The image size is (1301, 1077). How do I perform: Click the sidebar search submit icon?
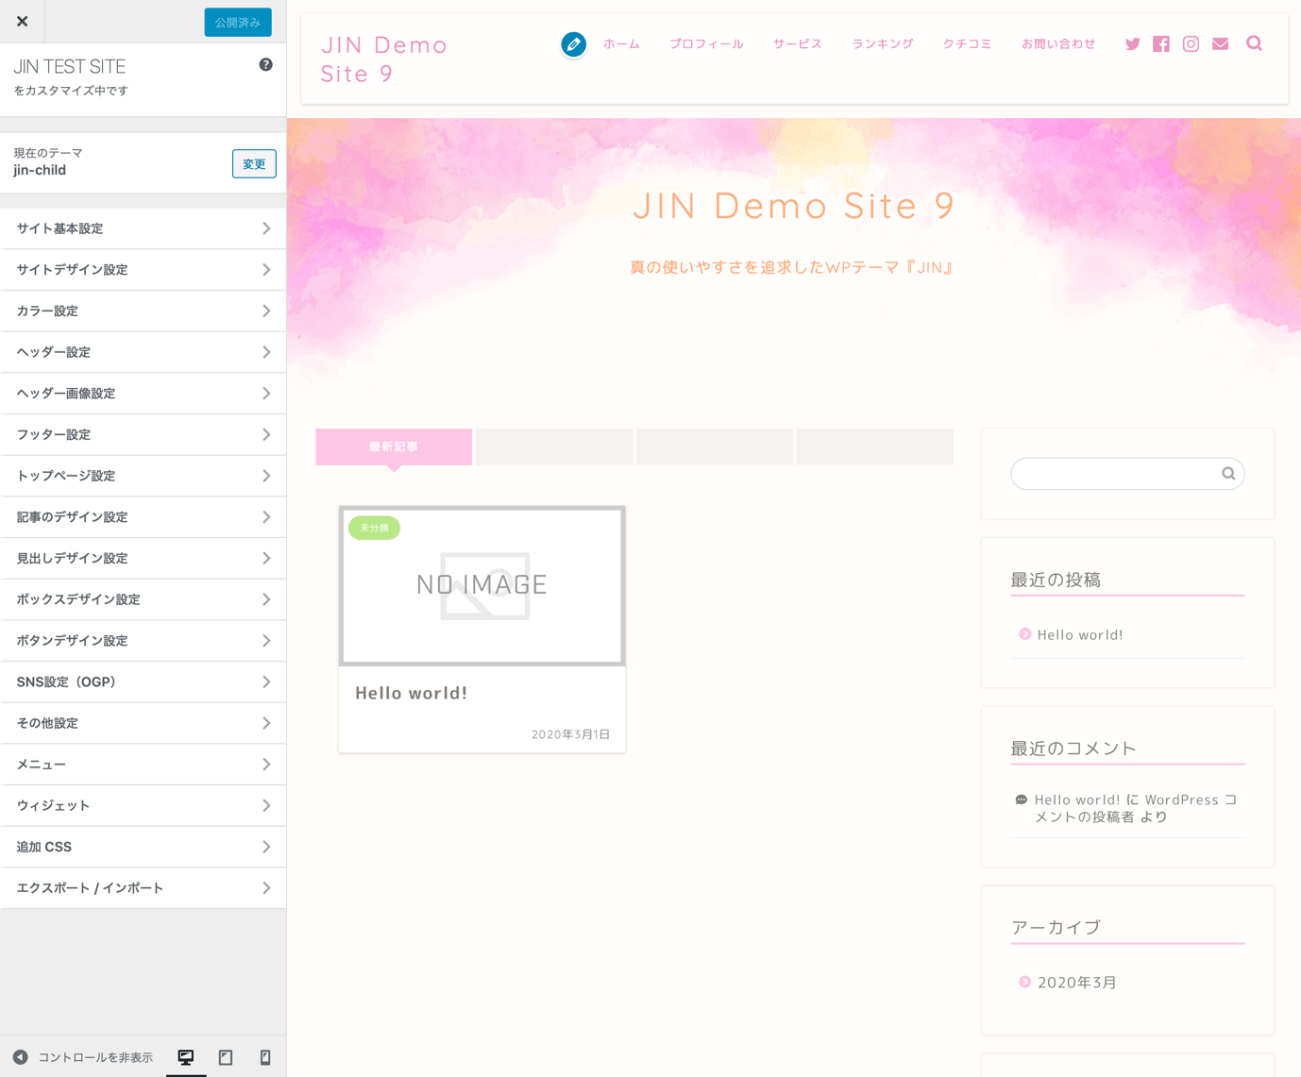pyautogui.click(x=1228, y=474)
